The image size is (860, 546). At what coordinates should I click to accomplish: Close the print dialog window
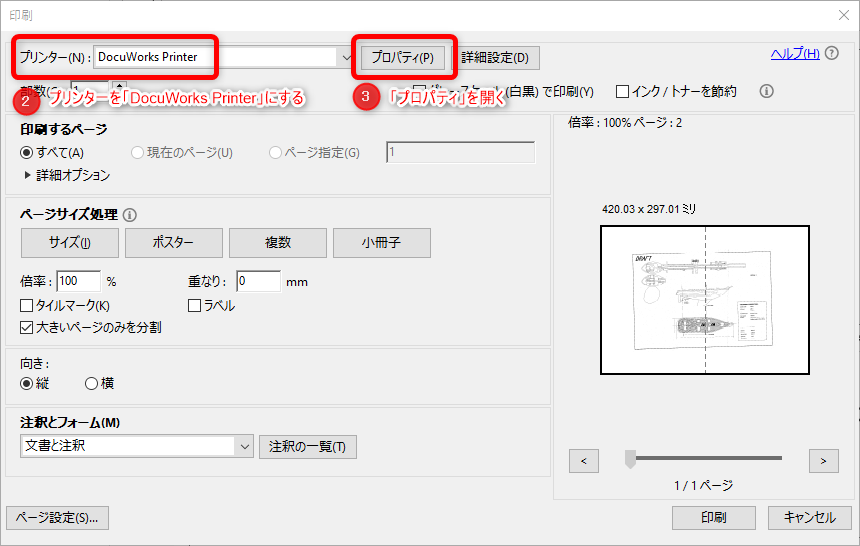coord(841,15)
